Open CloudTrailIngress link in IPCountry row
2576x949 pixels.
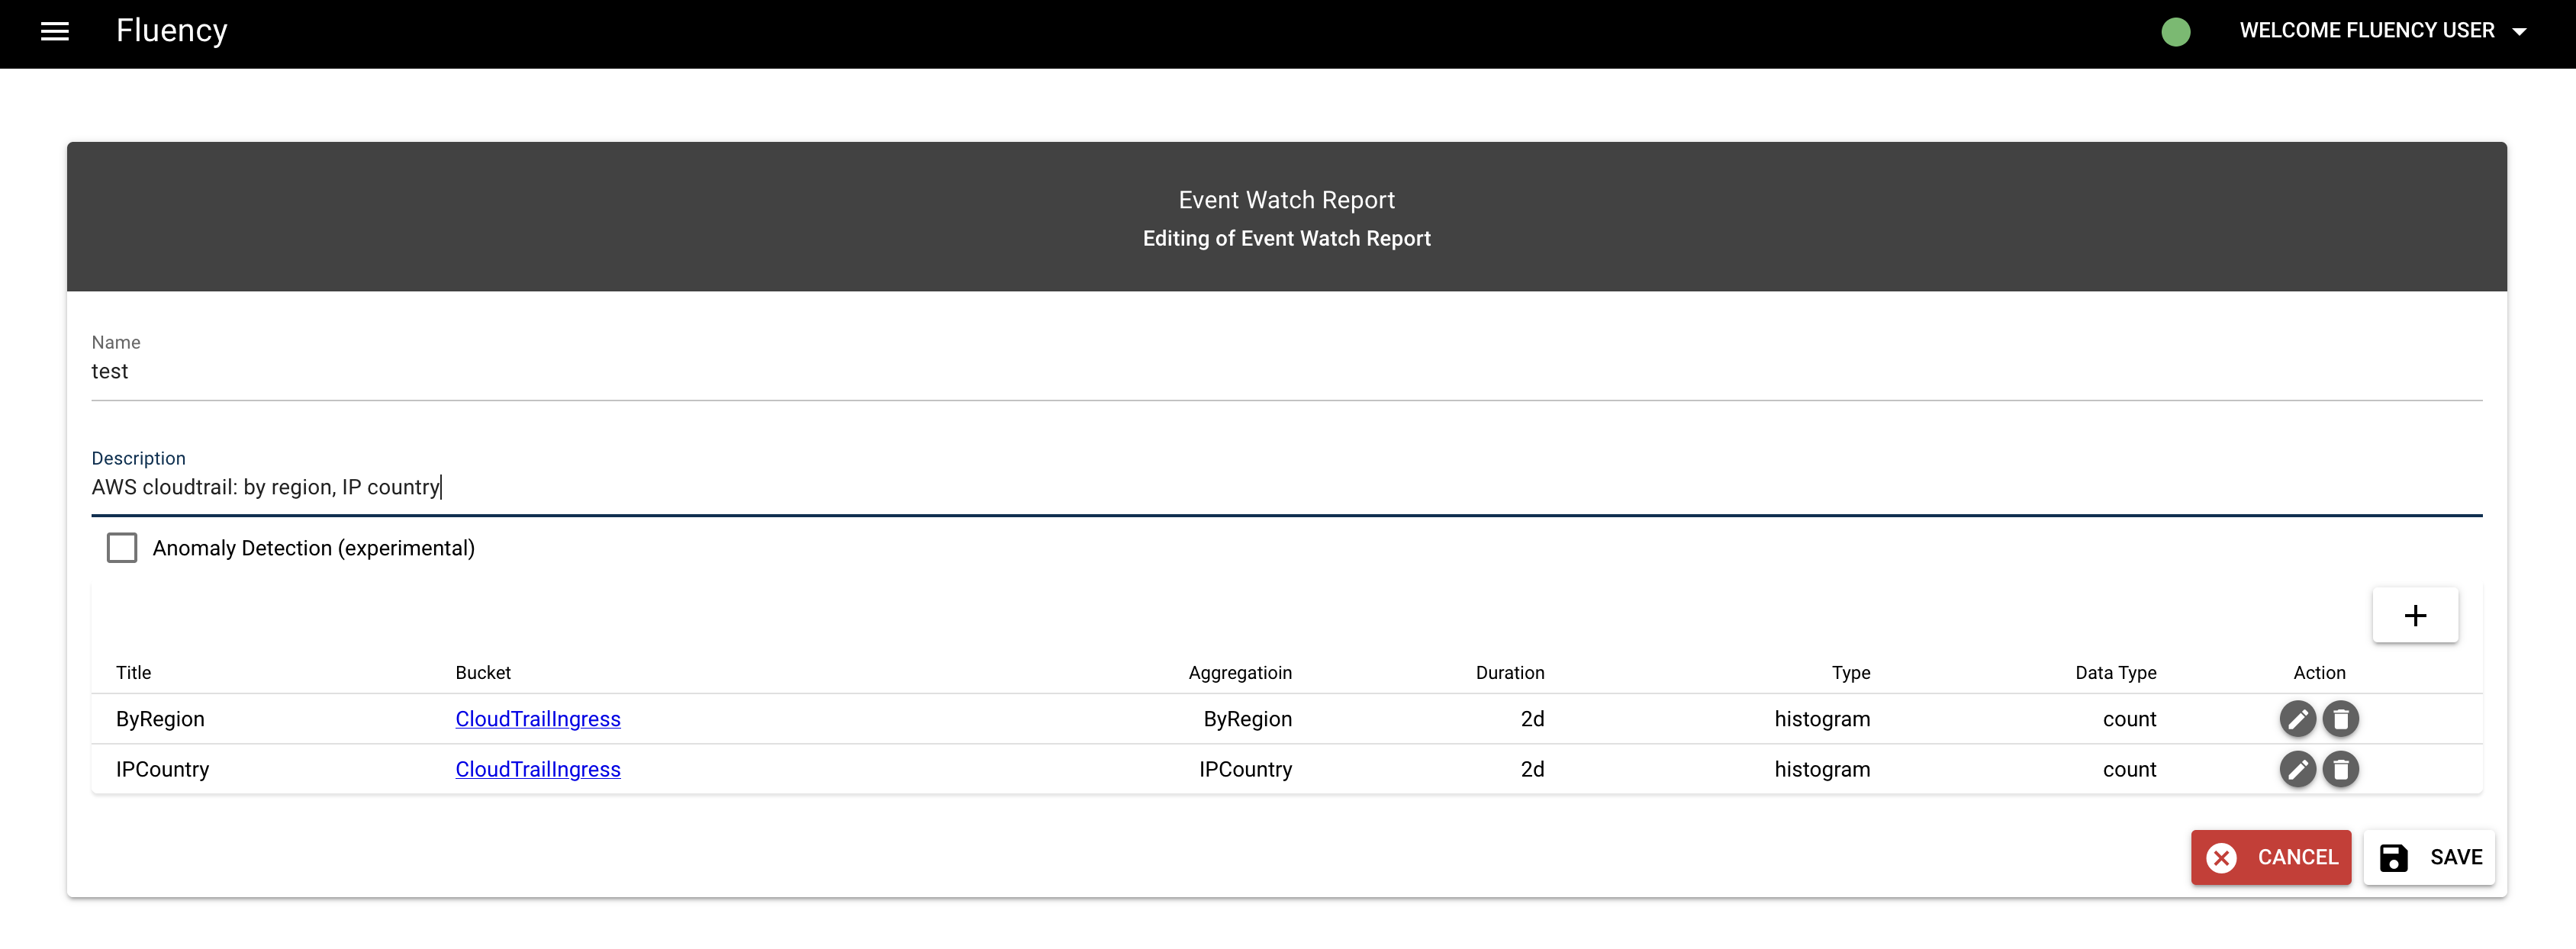point(538,769)
